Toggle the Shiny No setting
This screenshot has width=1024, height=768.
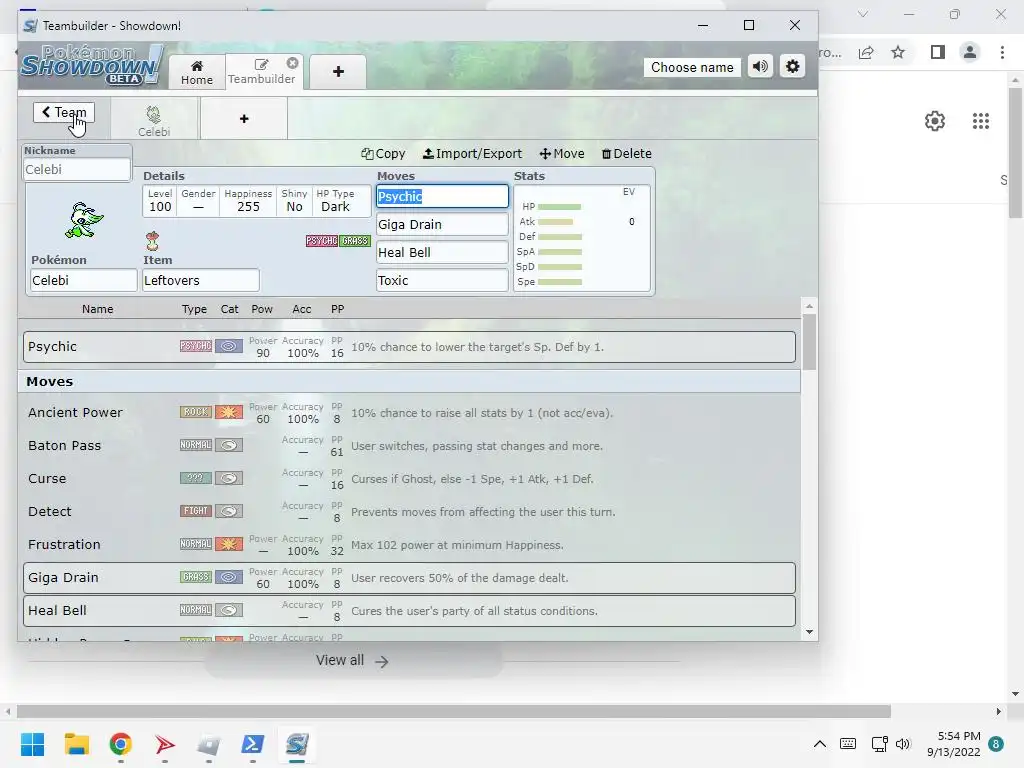click(x=294, y=201)
